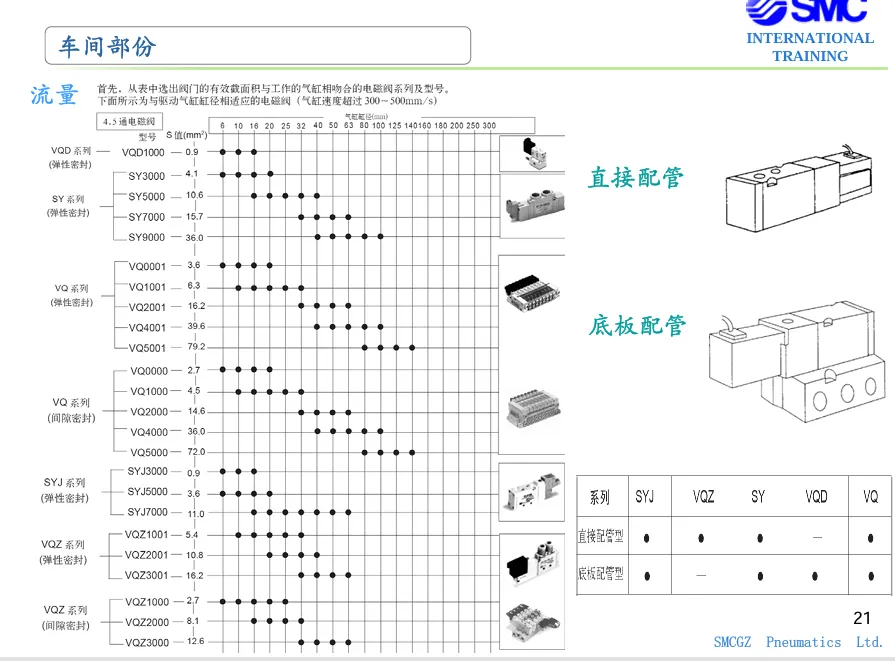Click the 型号 column header
This screenshot has width=895, height=661.
point(147,137)
